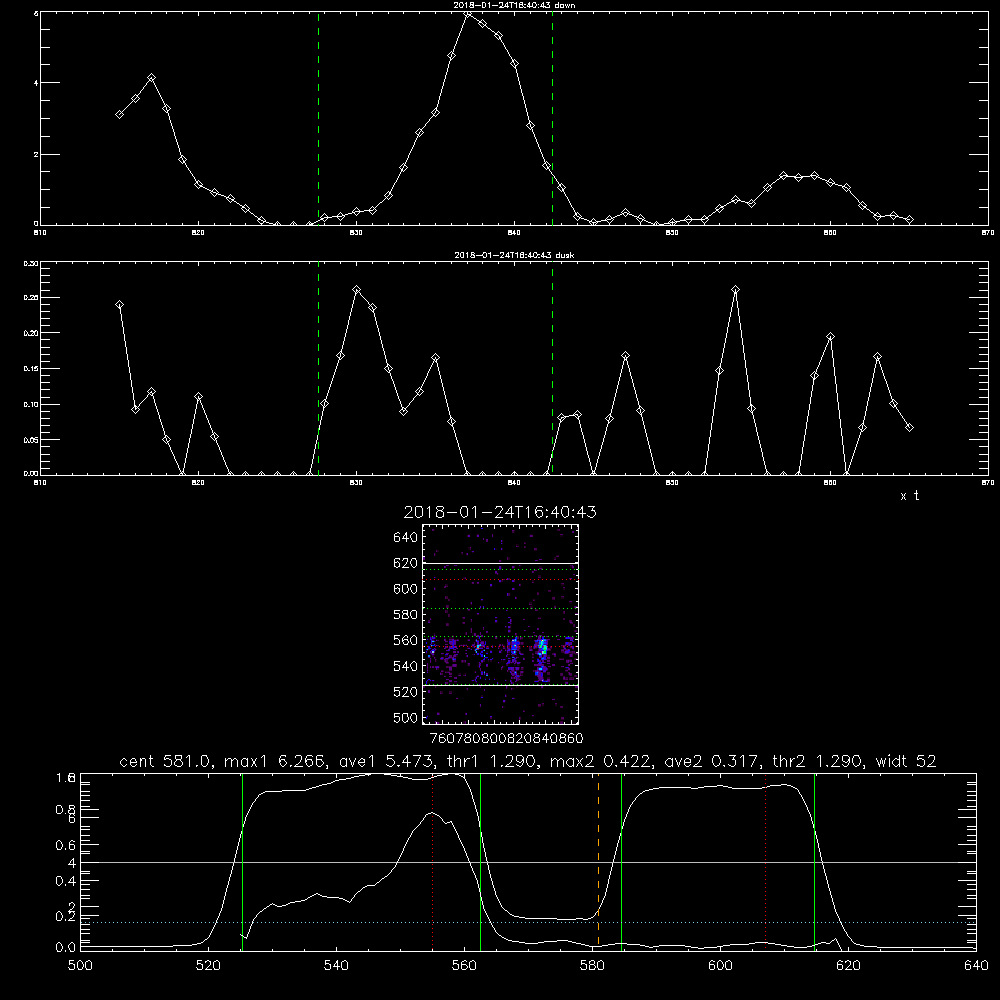Click the dusk plot title 2018-01-24T16:40:43 dusk
1000x1000 pixels.
[x=514, y=255]
